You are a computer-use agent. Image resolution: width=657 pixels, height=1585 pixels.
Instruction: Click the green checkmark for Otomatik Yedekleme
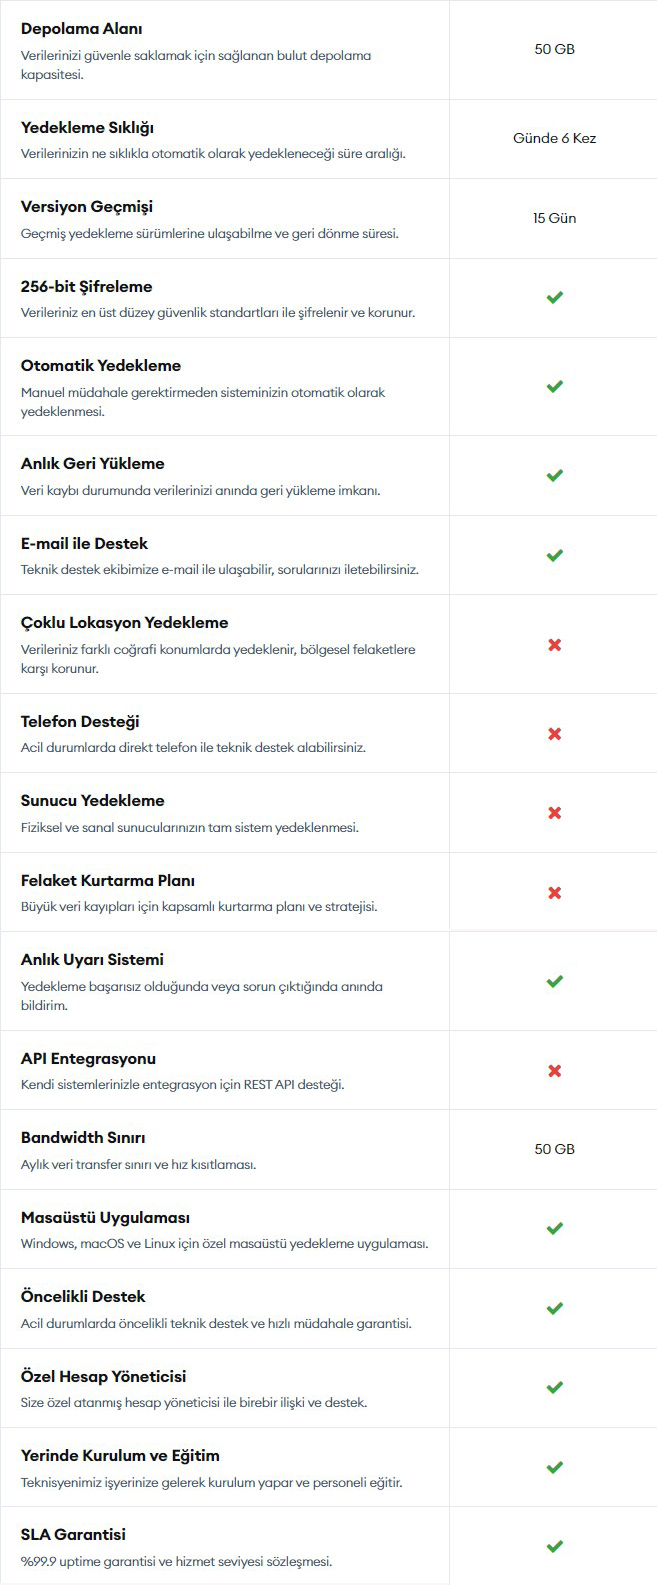point(555,386)
